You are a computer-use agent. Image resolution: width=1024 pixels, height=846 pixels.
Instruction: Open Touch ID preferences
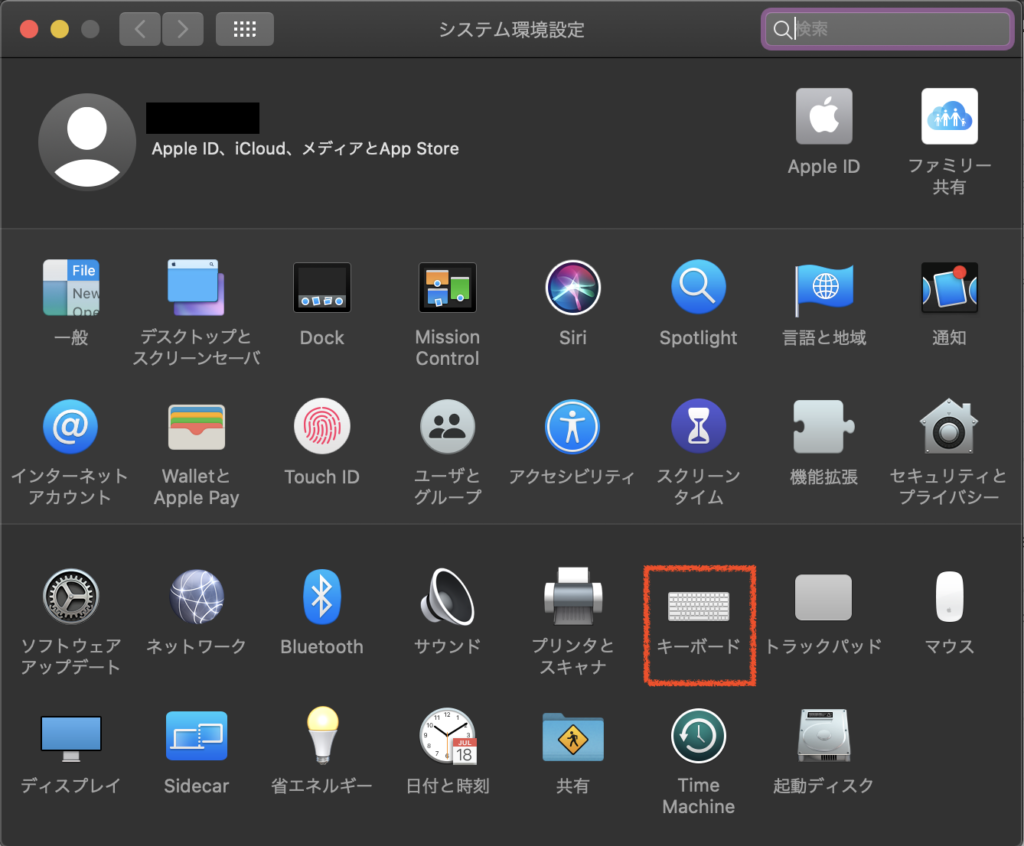pos(322,427)
